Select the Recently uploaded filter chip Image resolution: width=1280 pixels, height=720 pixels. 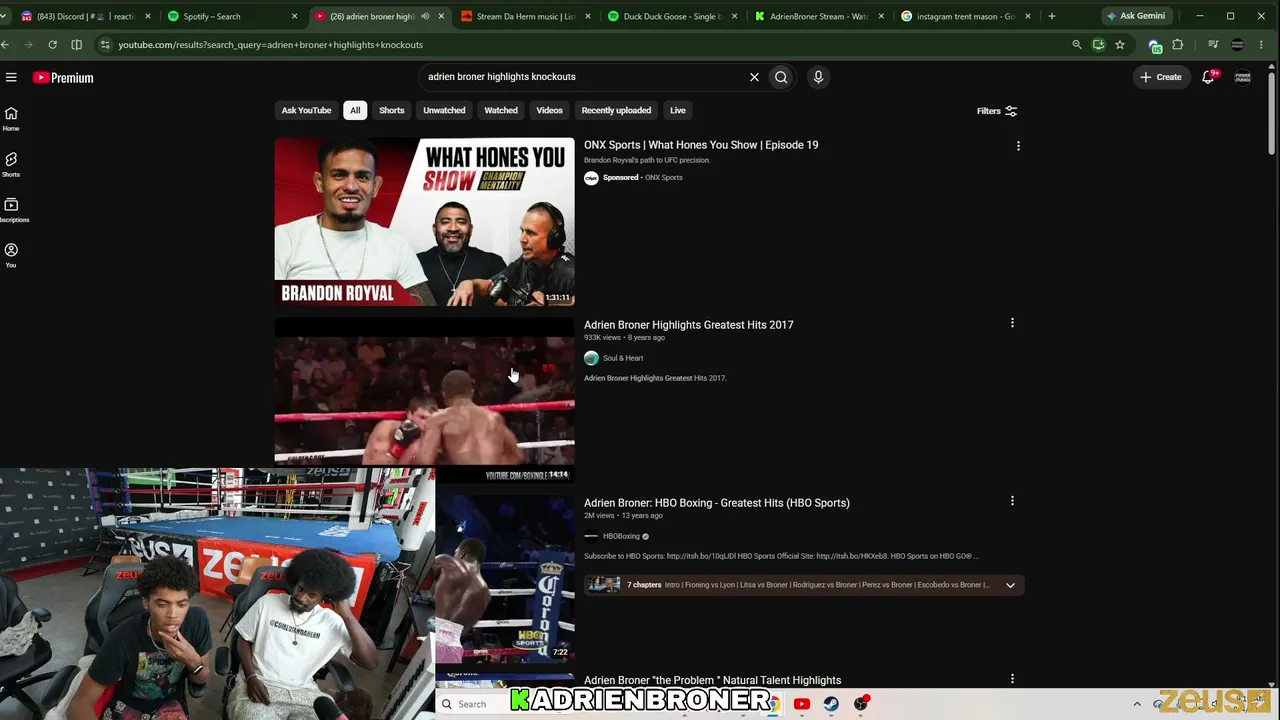tap(616, 110)
